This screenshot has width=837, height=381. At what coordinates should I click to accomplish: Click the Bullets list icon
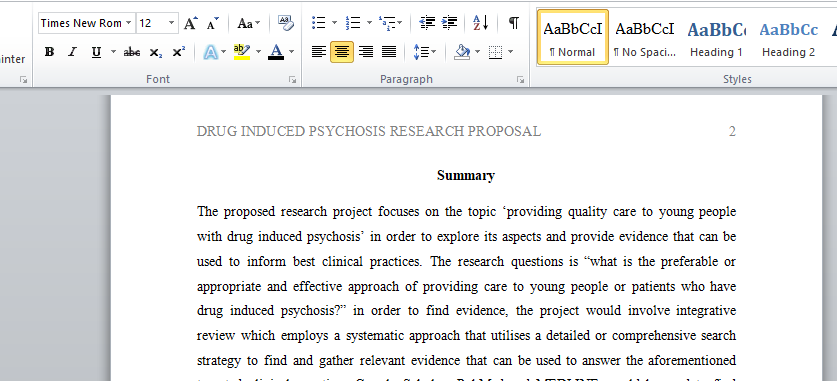(319, 23)
